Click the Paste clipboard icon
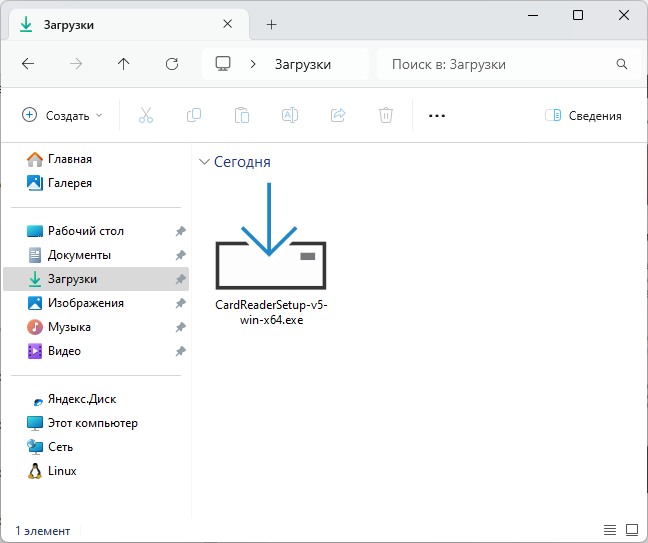The height and width of the screenshot is (543, 648). pos(242,116)
